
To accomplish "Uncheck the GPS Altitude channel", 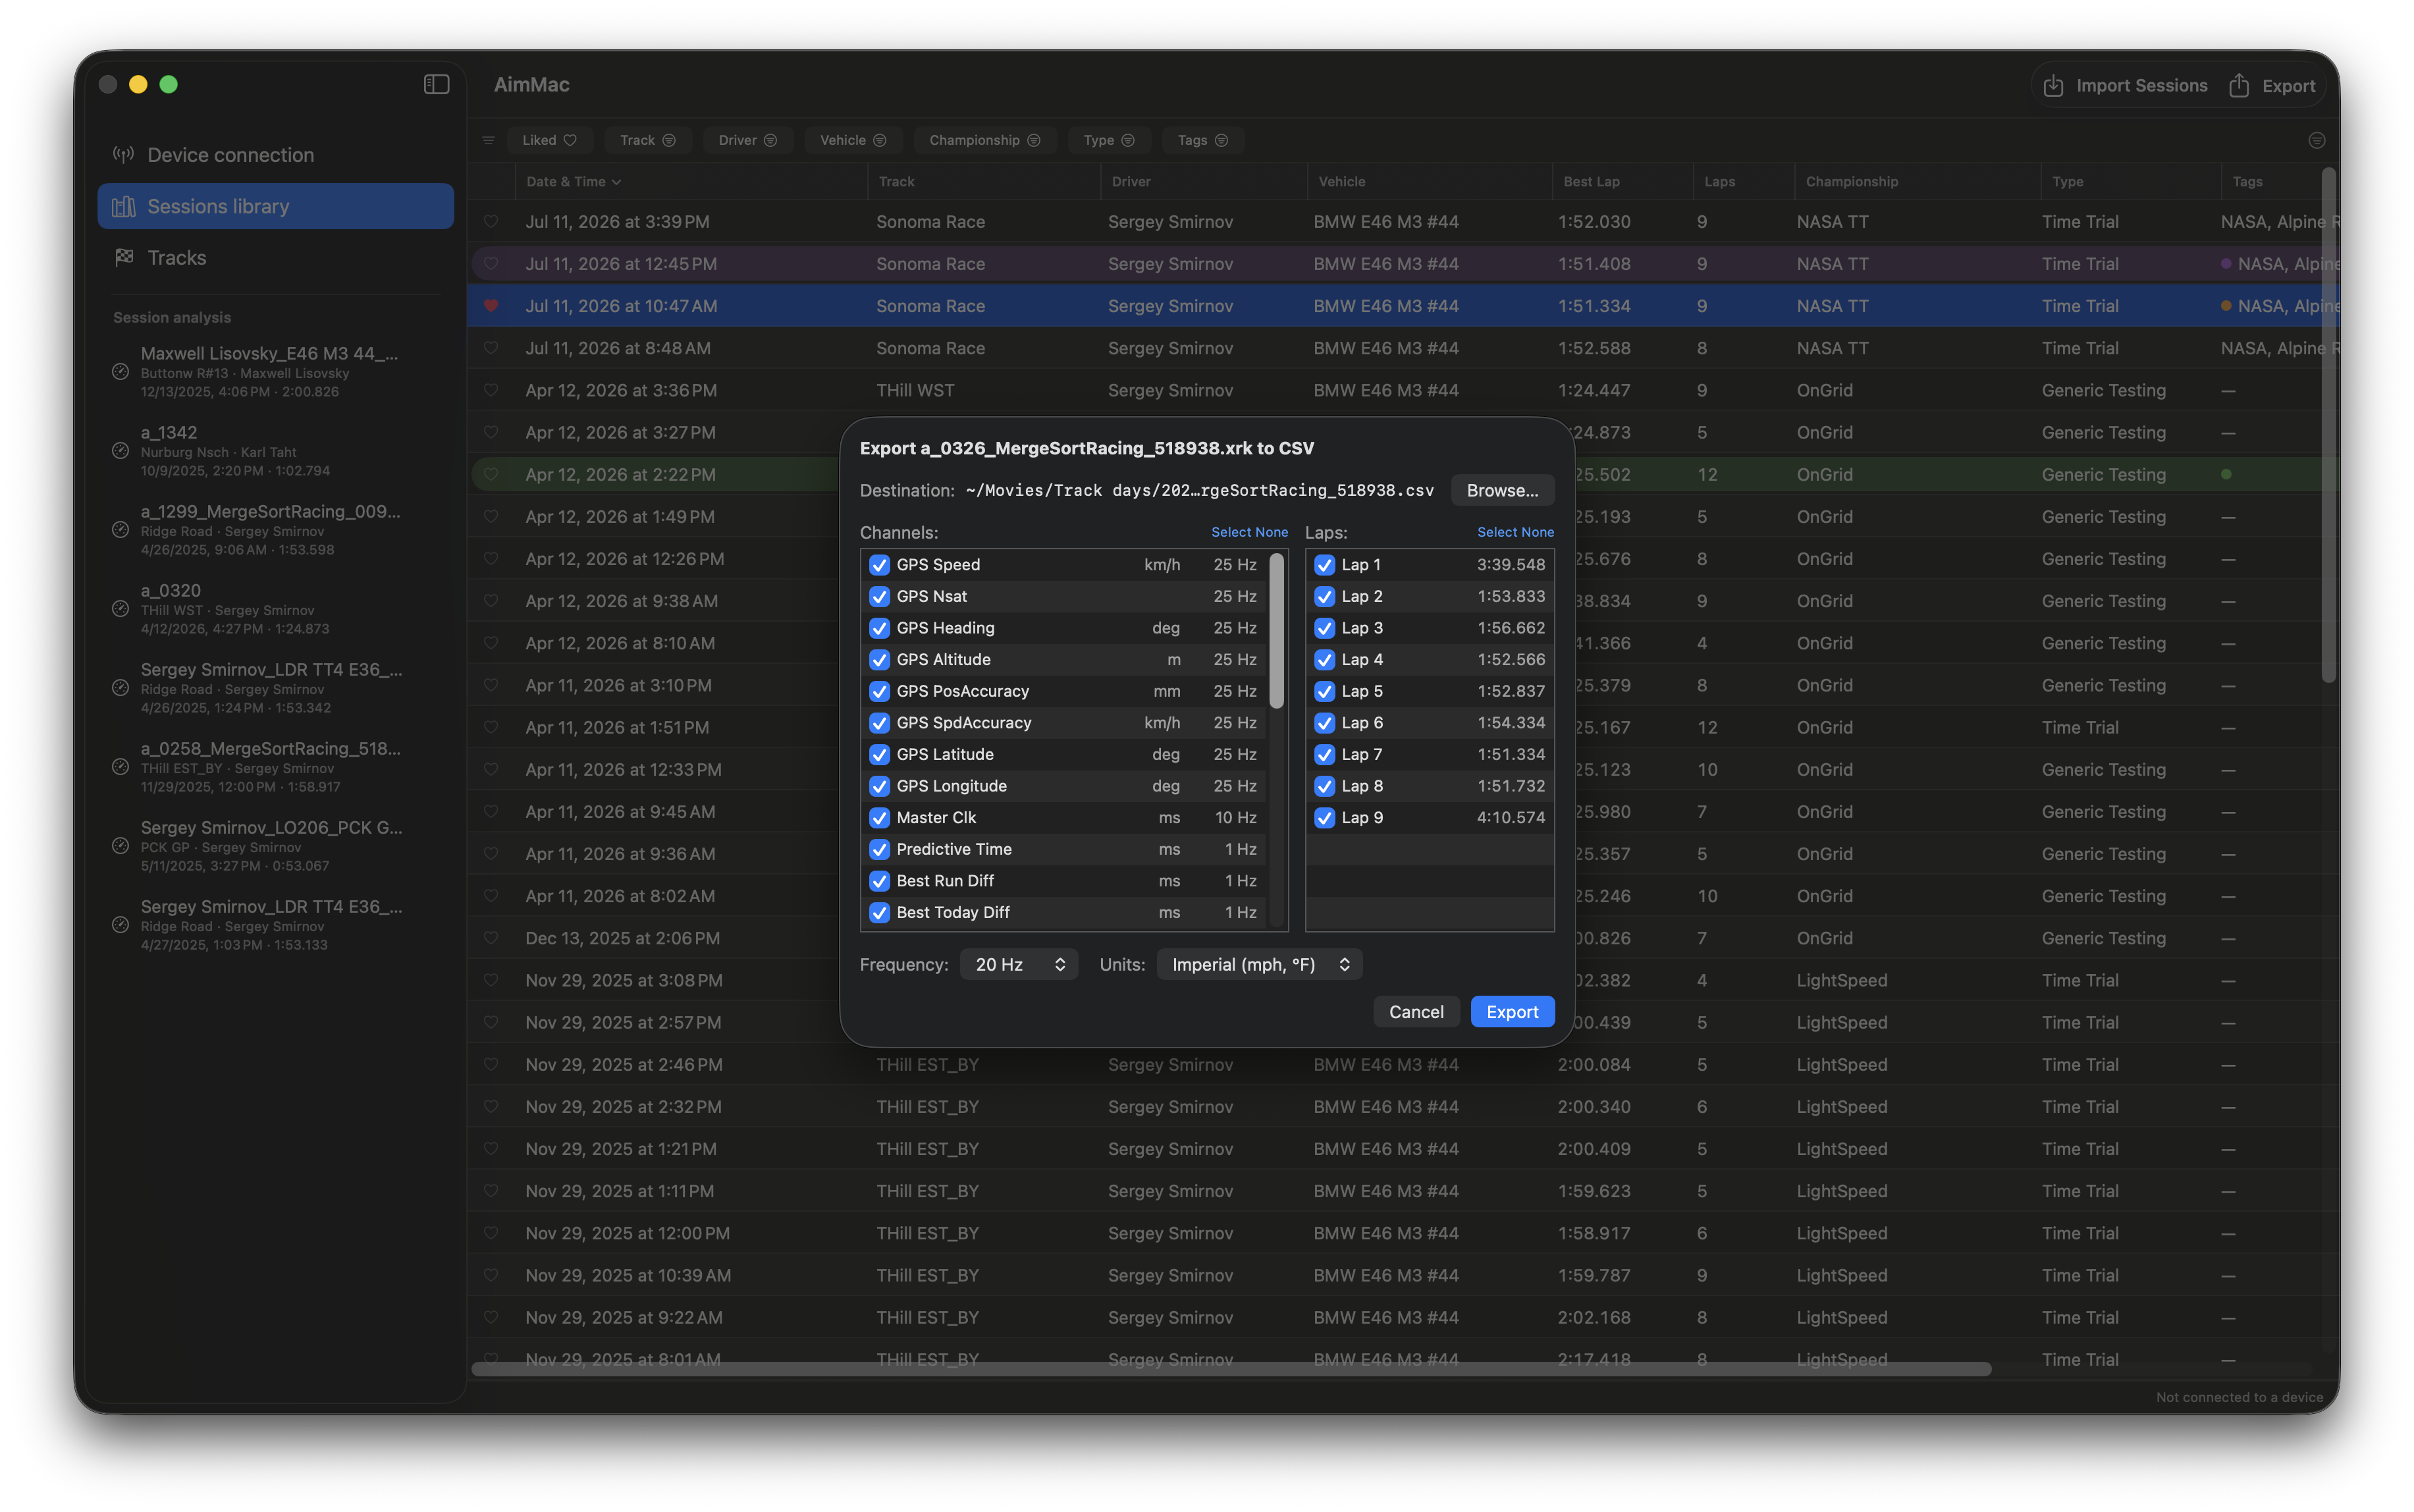I will (x=879, y=660).
